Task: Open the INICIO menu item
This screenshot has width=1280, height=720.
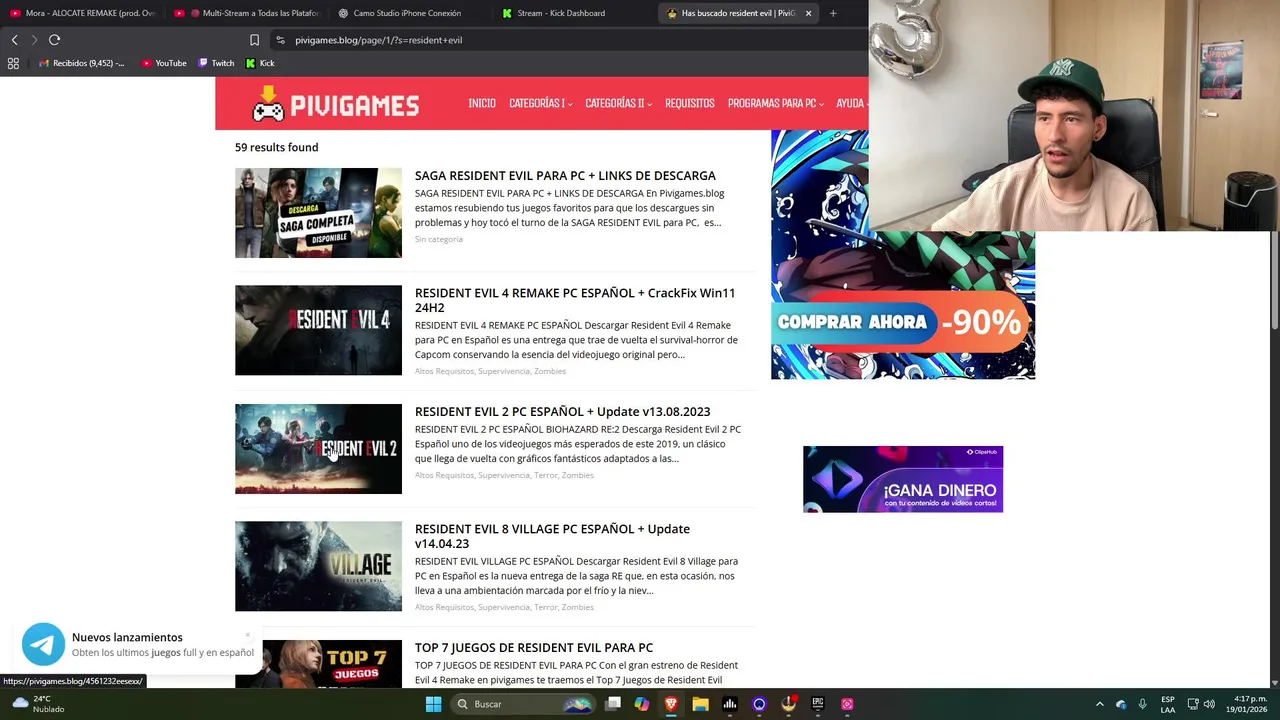Action: pyautogui.click(x=482, y=104)
